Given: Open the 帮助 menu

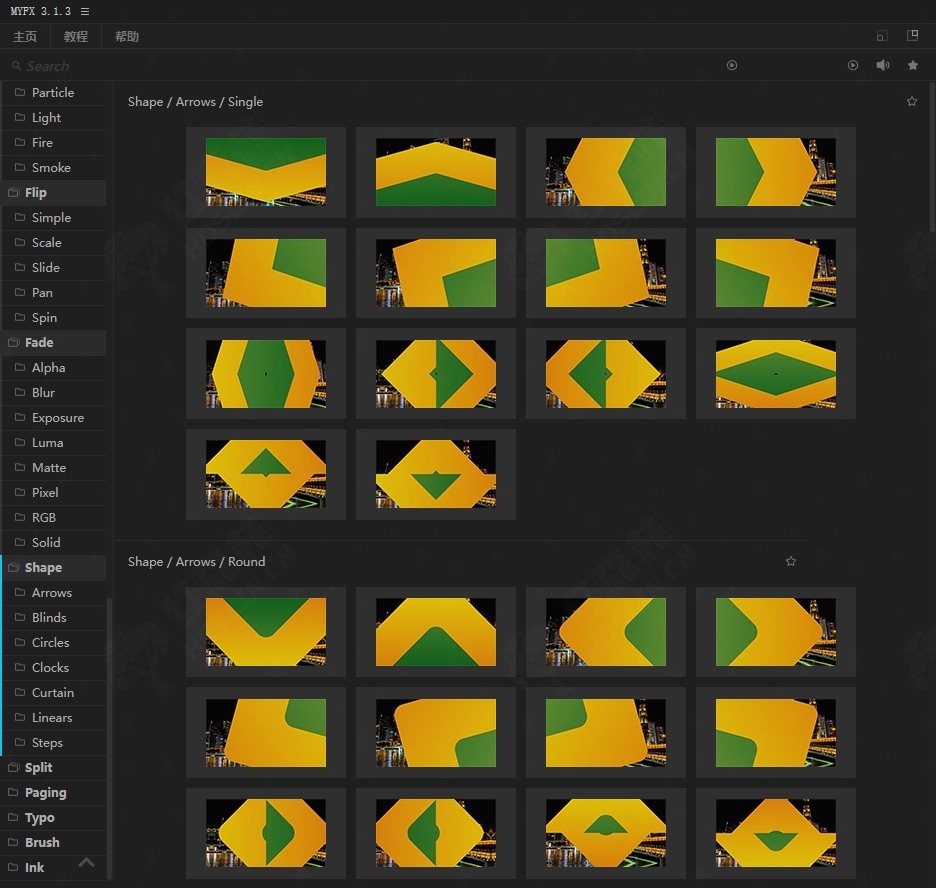Looking at the screenshot, I should click(x=127, y=36).
